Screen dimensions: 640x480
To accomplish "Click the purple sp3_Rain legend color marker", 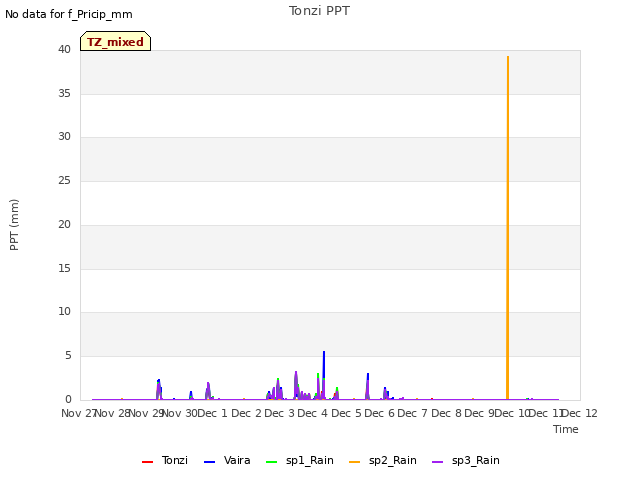I will click(x=438, y=462).
